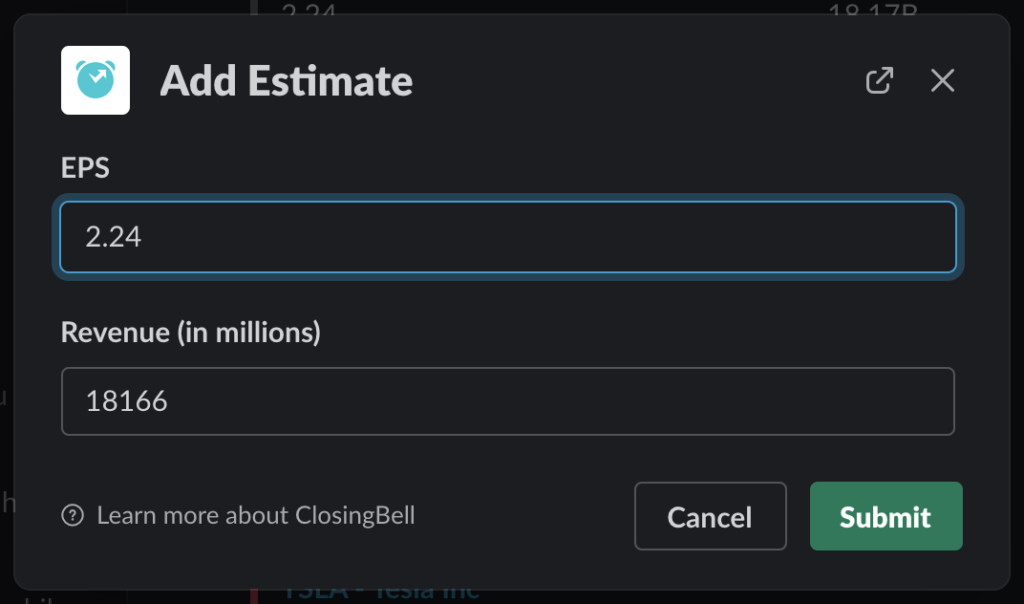Viewport: 1024px width, 604px height.
Task: Click the Revenue (in millions) label
Action: [x=191, y=332]
